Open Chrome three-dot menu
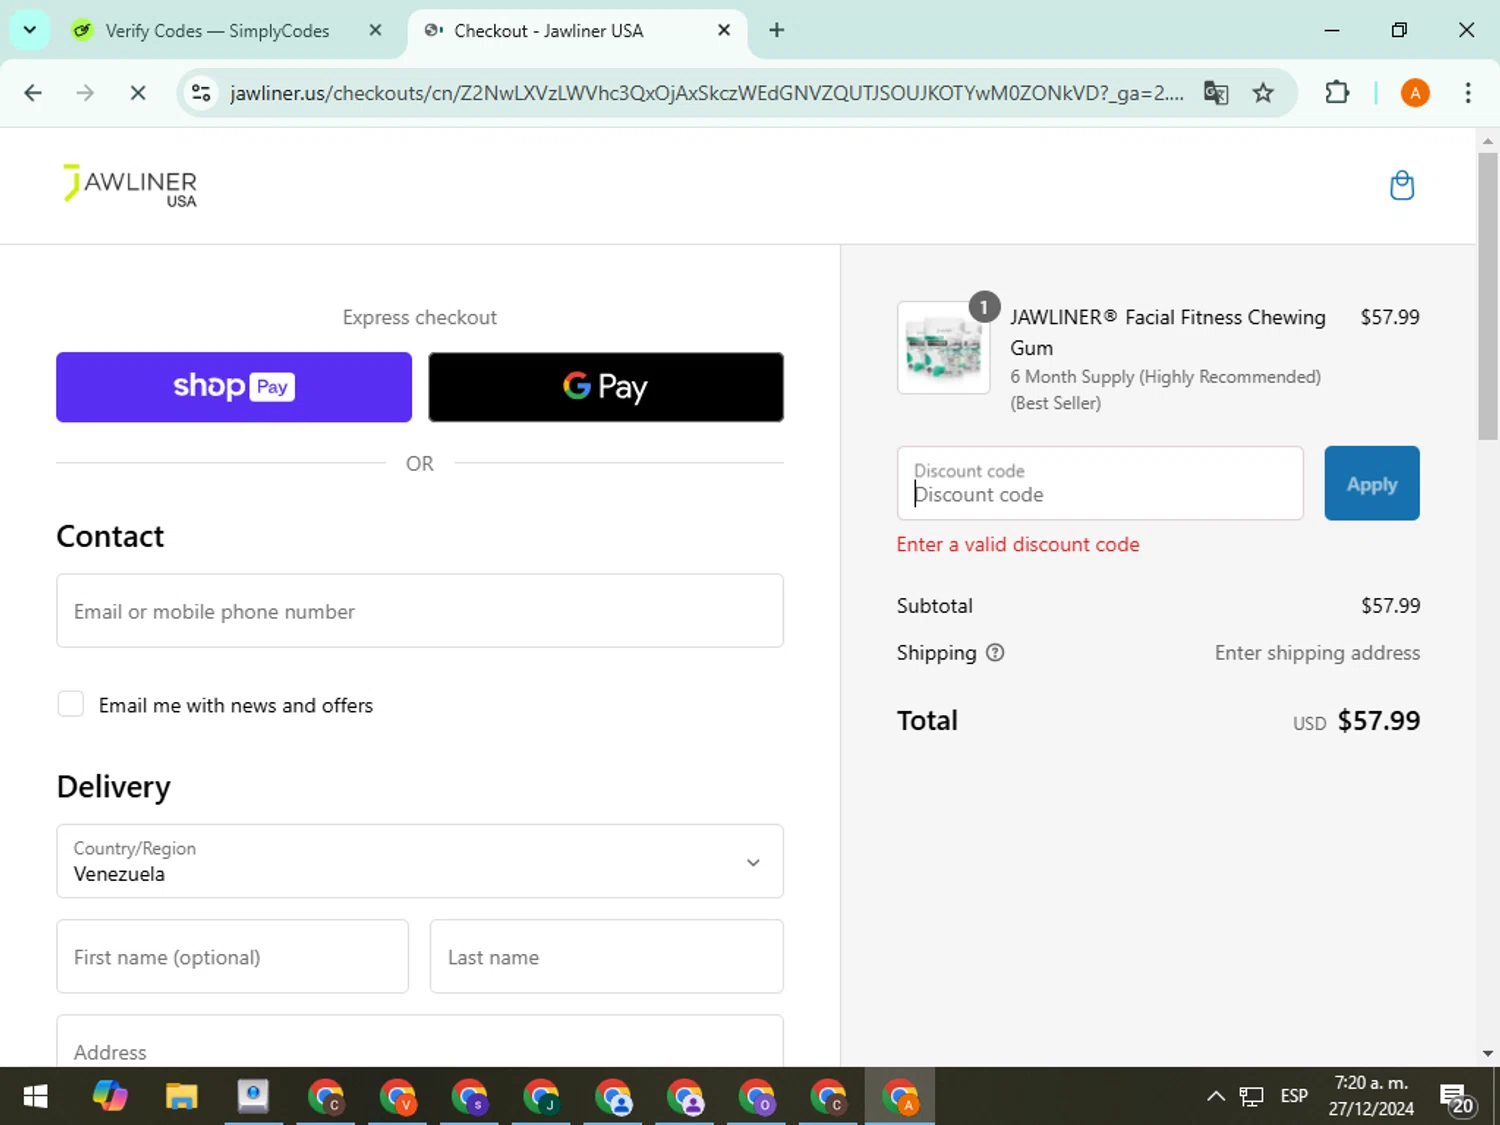1500x1125 pixels. [x=1468, y=93]
